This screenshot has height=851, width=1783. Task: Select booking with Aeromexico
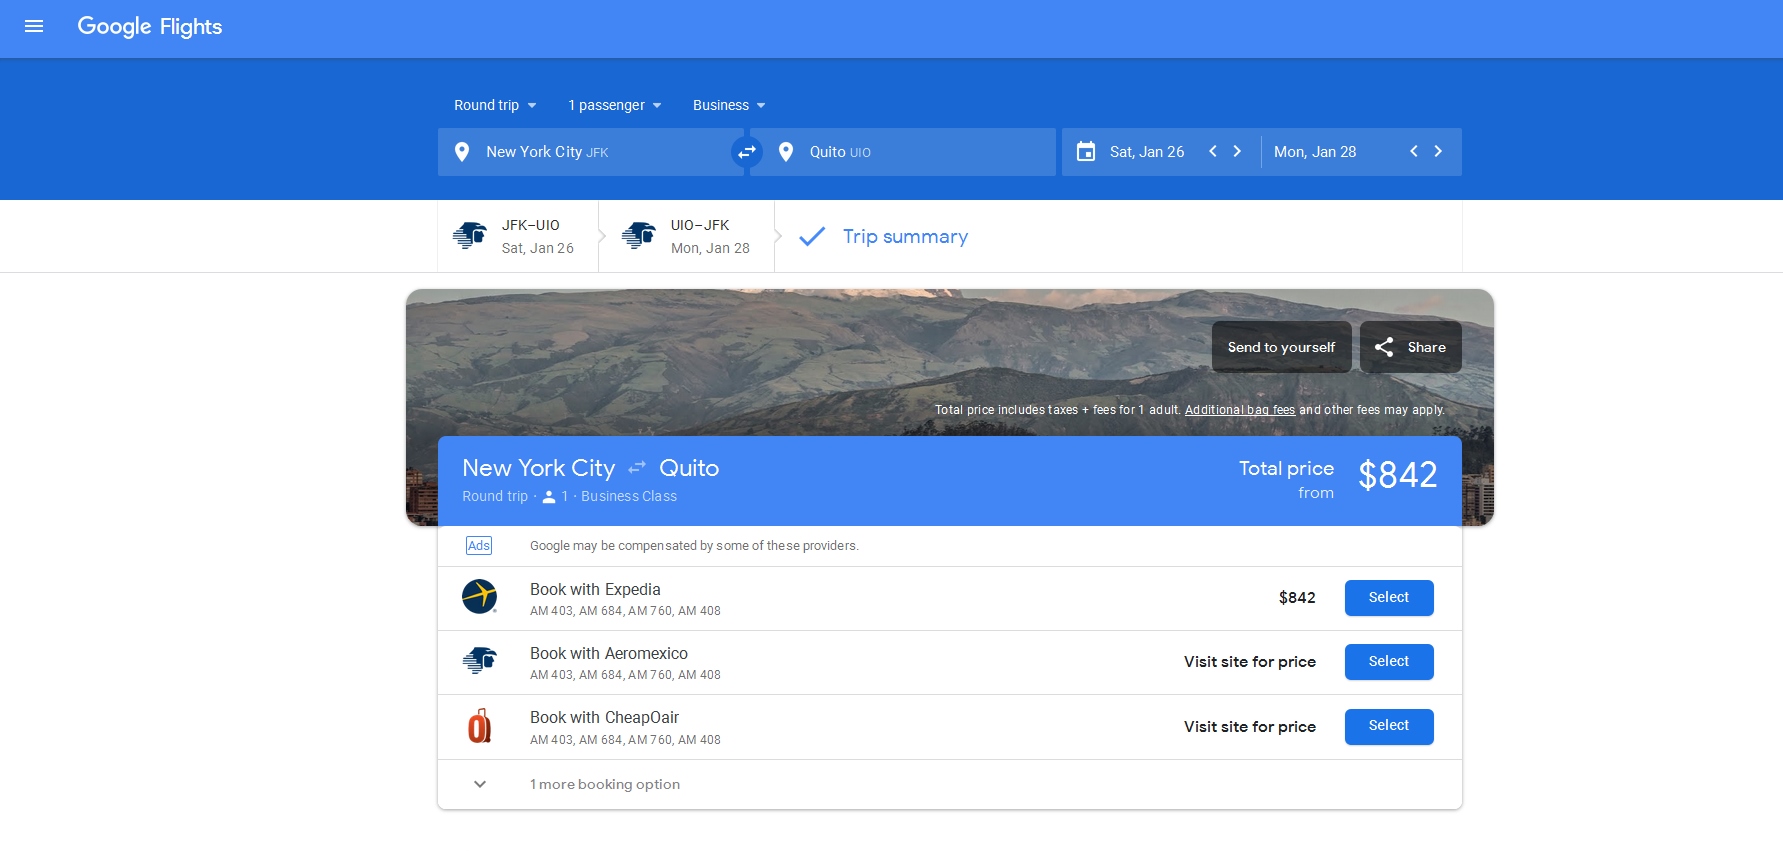click(1389, 662)
